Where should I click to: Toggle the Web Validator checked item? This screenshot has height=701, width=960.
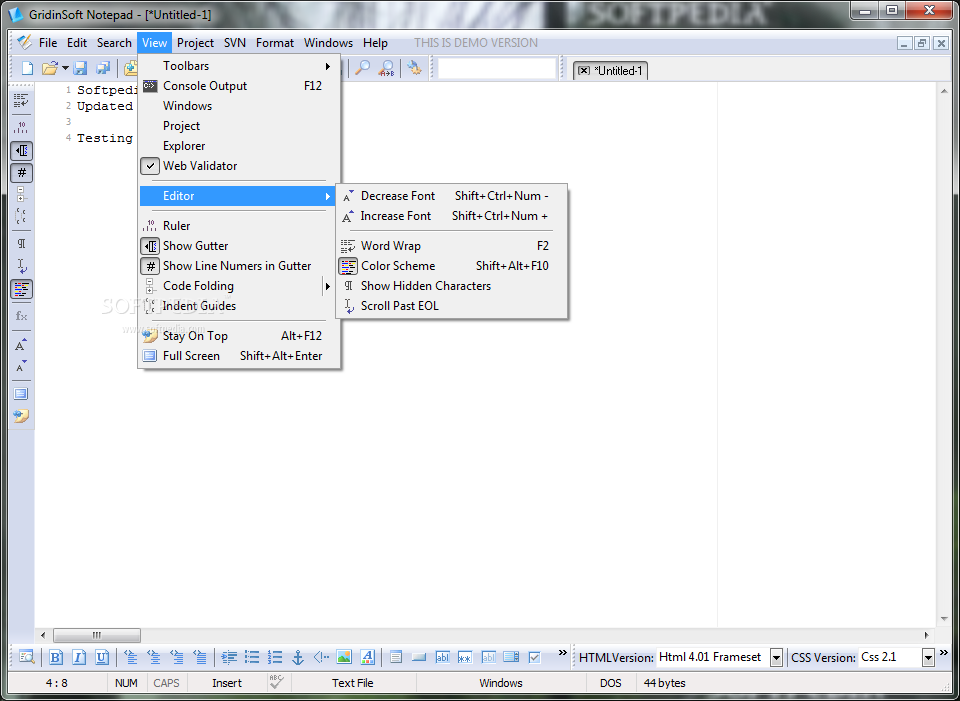click(239, 166)
